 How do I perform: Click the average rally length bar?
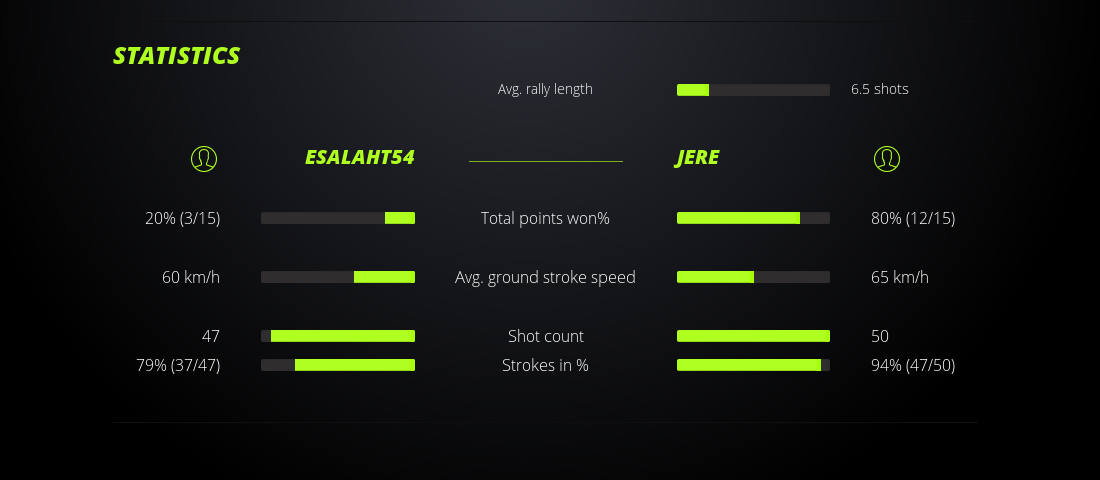pos(753,90)
